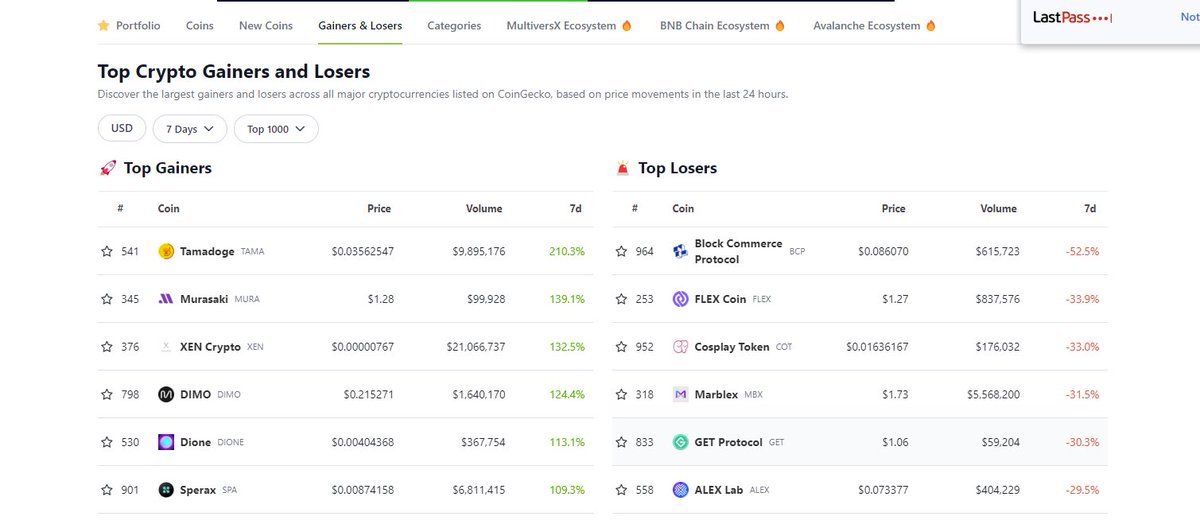Toggle favorite star for XEN Crypto

point(107,347)
